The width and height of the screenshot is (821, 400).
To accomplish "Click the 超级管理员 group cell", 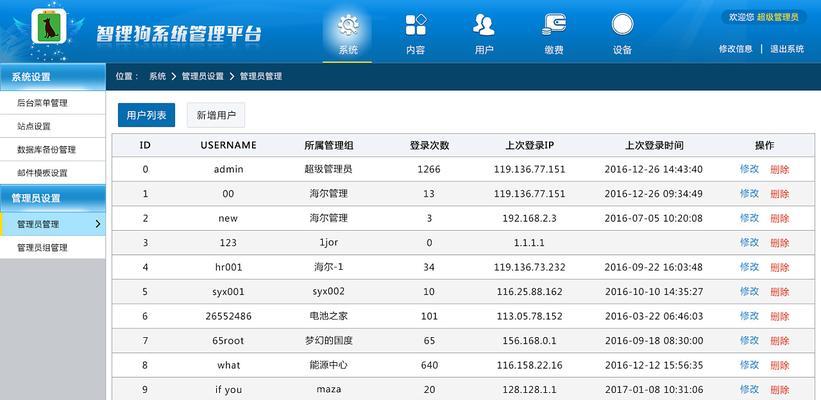I will point(328,169).
